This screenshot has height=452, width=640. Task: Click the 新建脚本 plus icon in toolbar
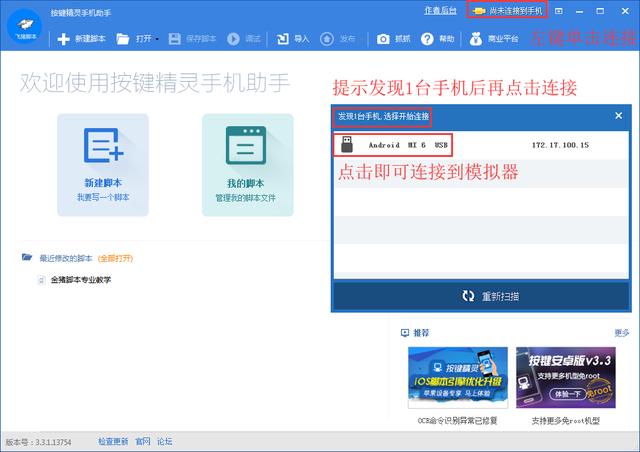coord(63,39)
